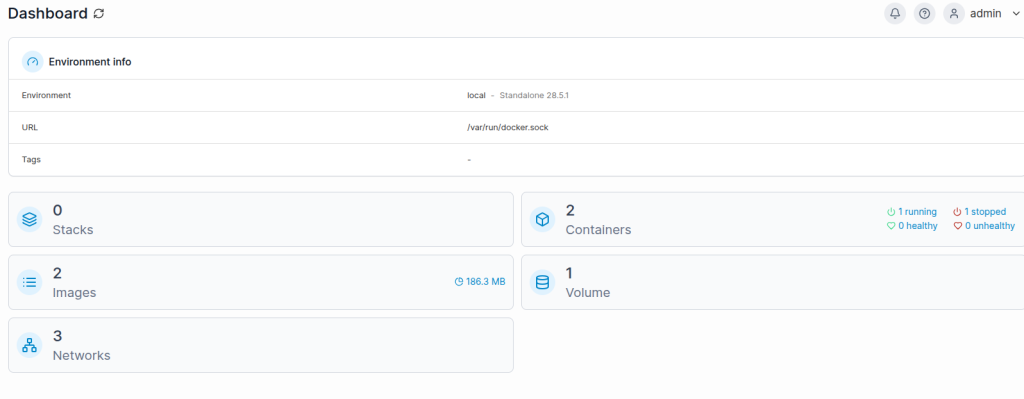The width and height of the screenshot is (1024, 399).
Task: Open the notifications bell icon
Action: 895,13
